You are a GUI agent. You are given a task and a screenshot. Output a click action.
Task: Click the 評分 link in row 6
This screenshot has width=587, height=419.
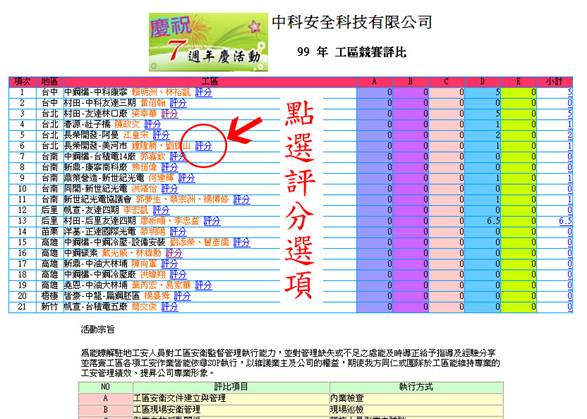(x=203, y=146)
